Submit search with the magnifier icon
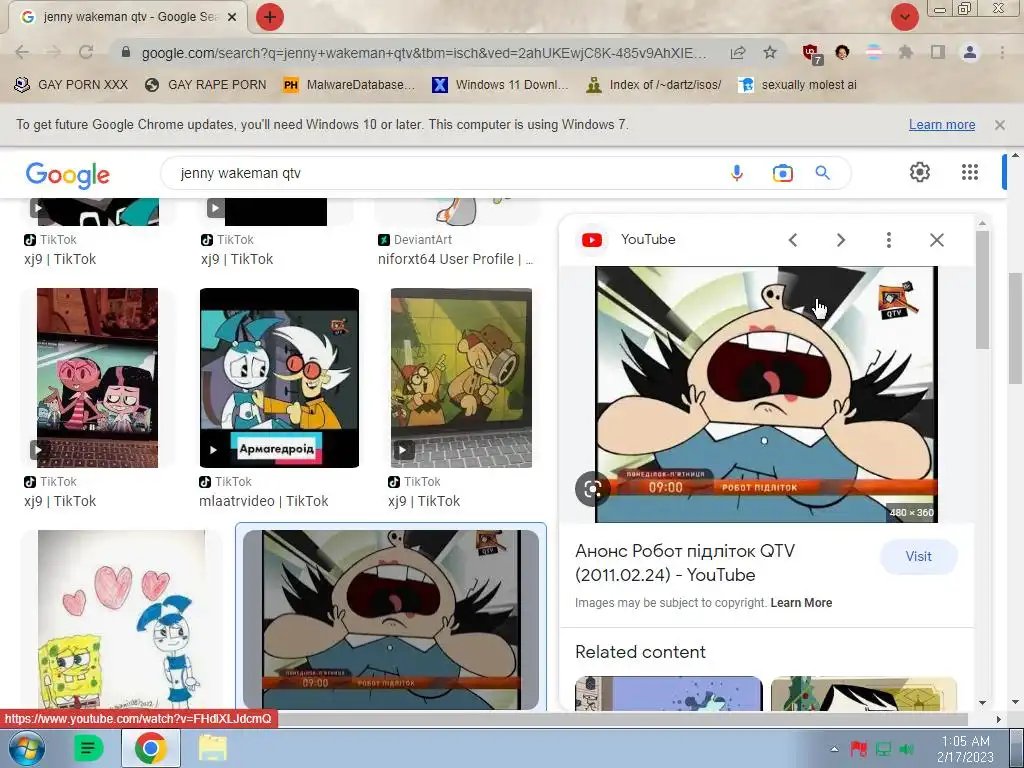Viewport: 1024px width, 768px height. (x=823, y=173)
